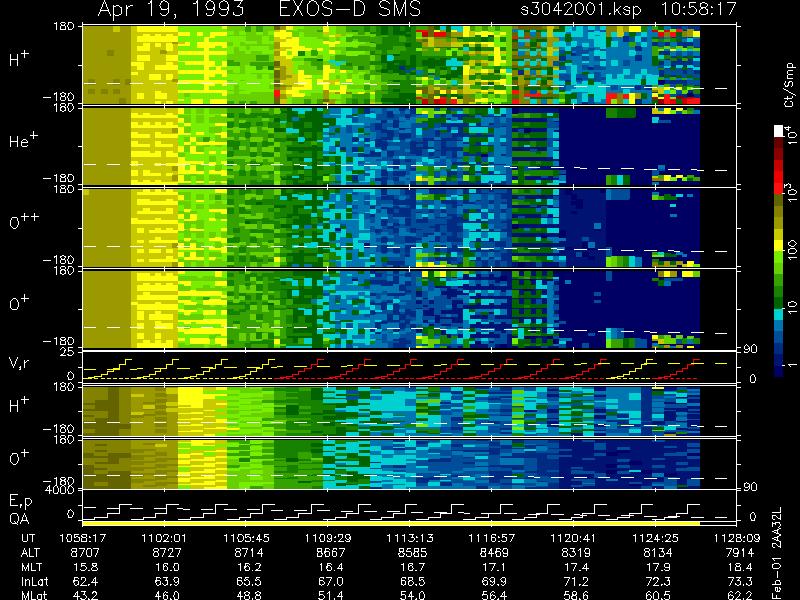Click altitude value '8707'
The image size is (800, 600).
pos(85,553)
